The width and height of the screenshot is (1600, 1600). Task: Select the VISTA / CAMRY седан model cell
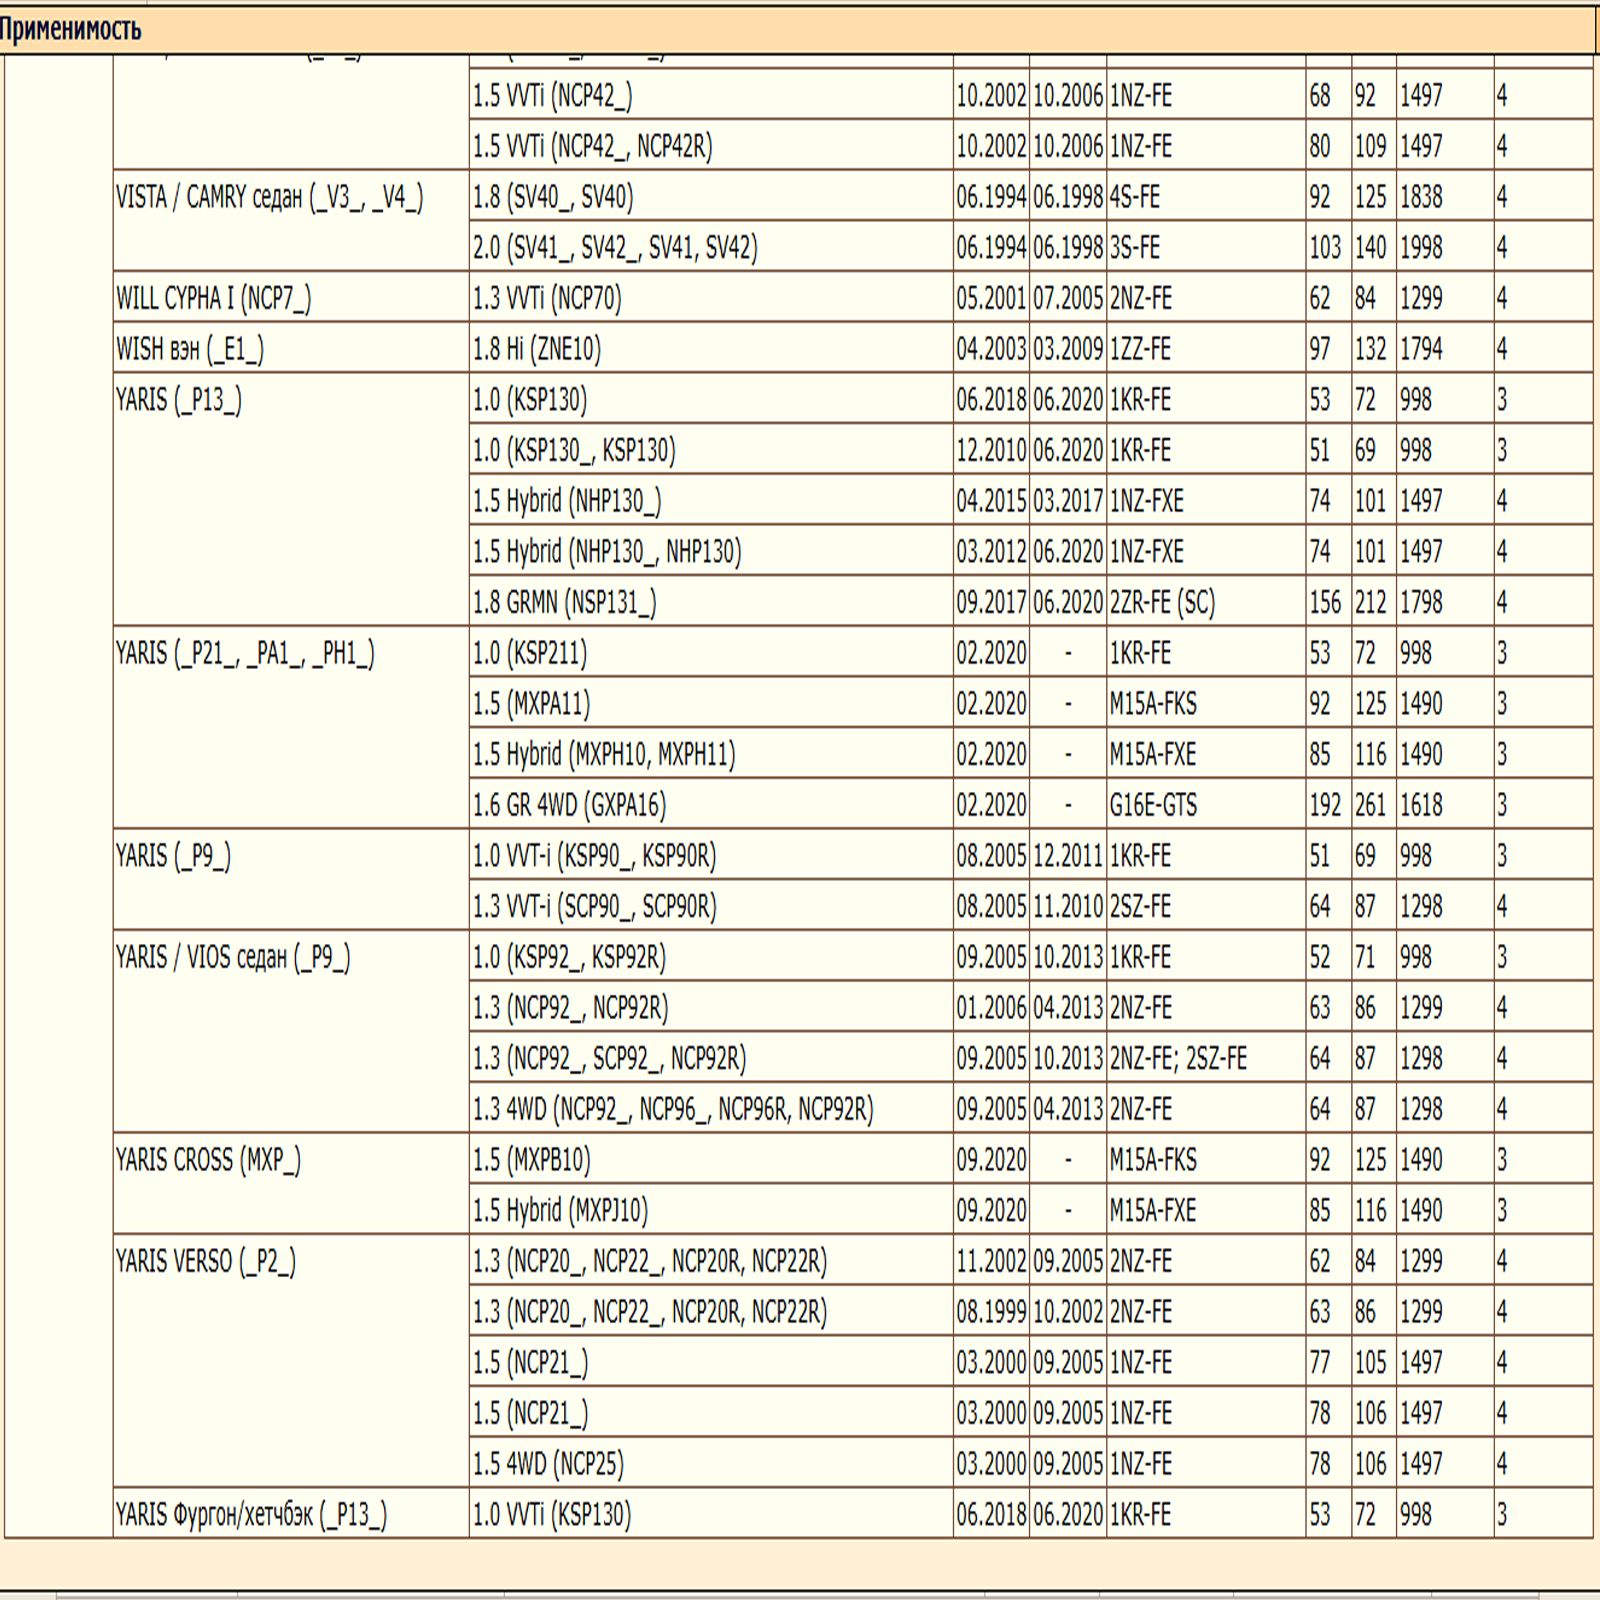269,198
